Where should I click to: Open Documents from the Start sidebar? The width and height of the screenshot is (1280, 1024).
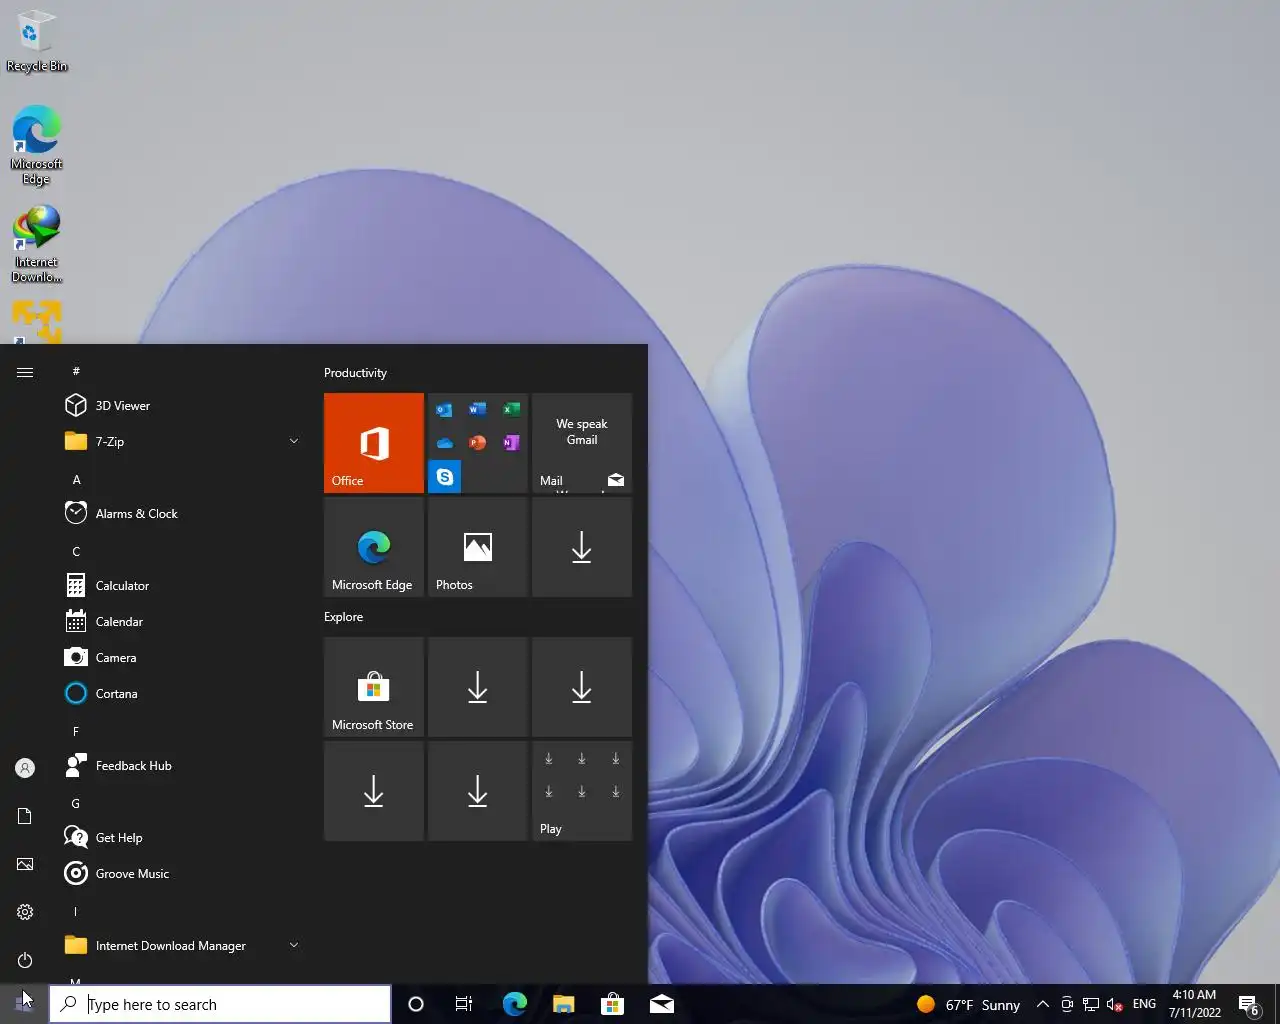coord(25,816)
